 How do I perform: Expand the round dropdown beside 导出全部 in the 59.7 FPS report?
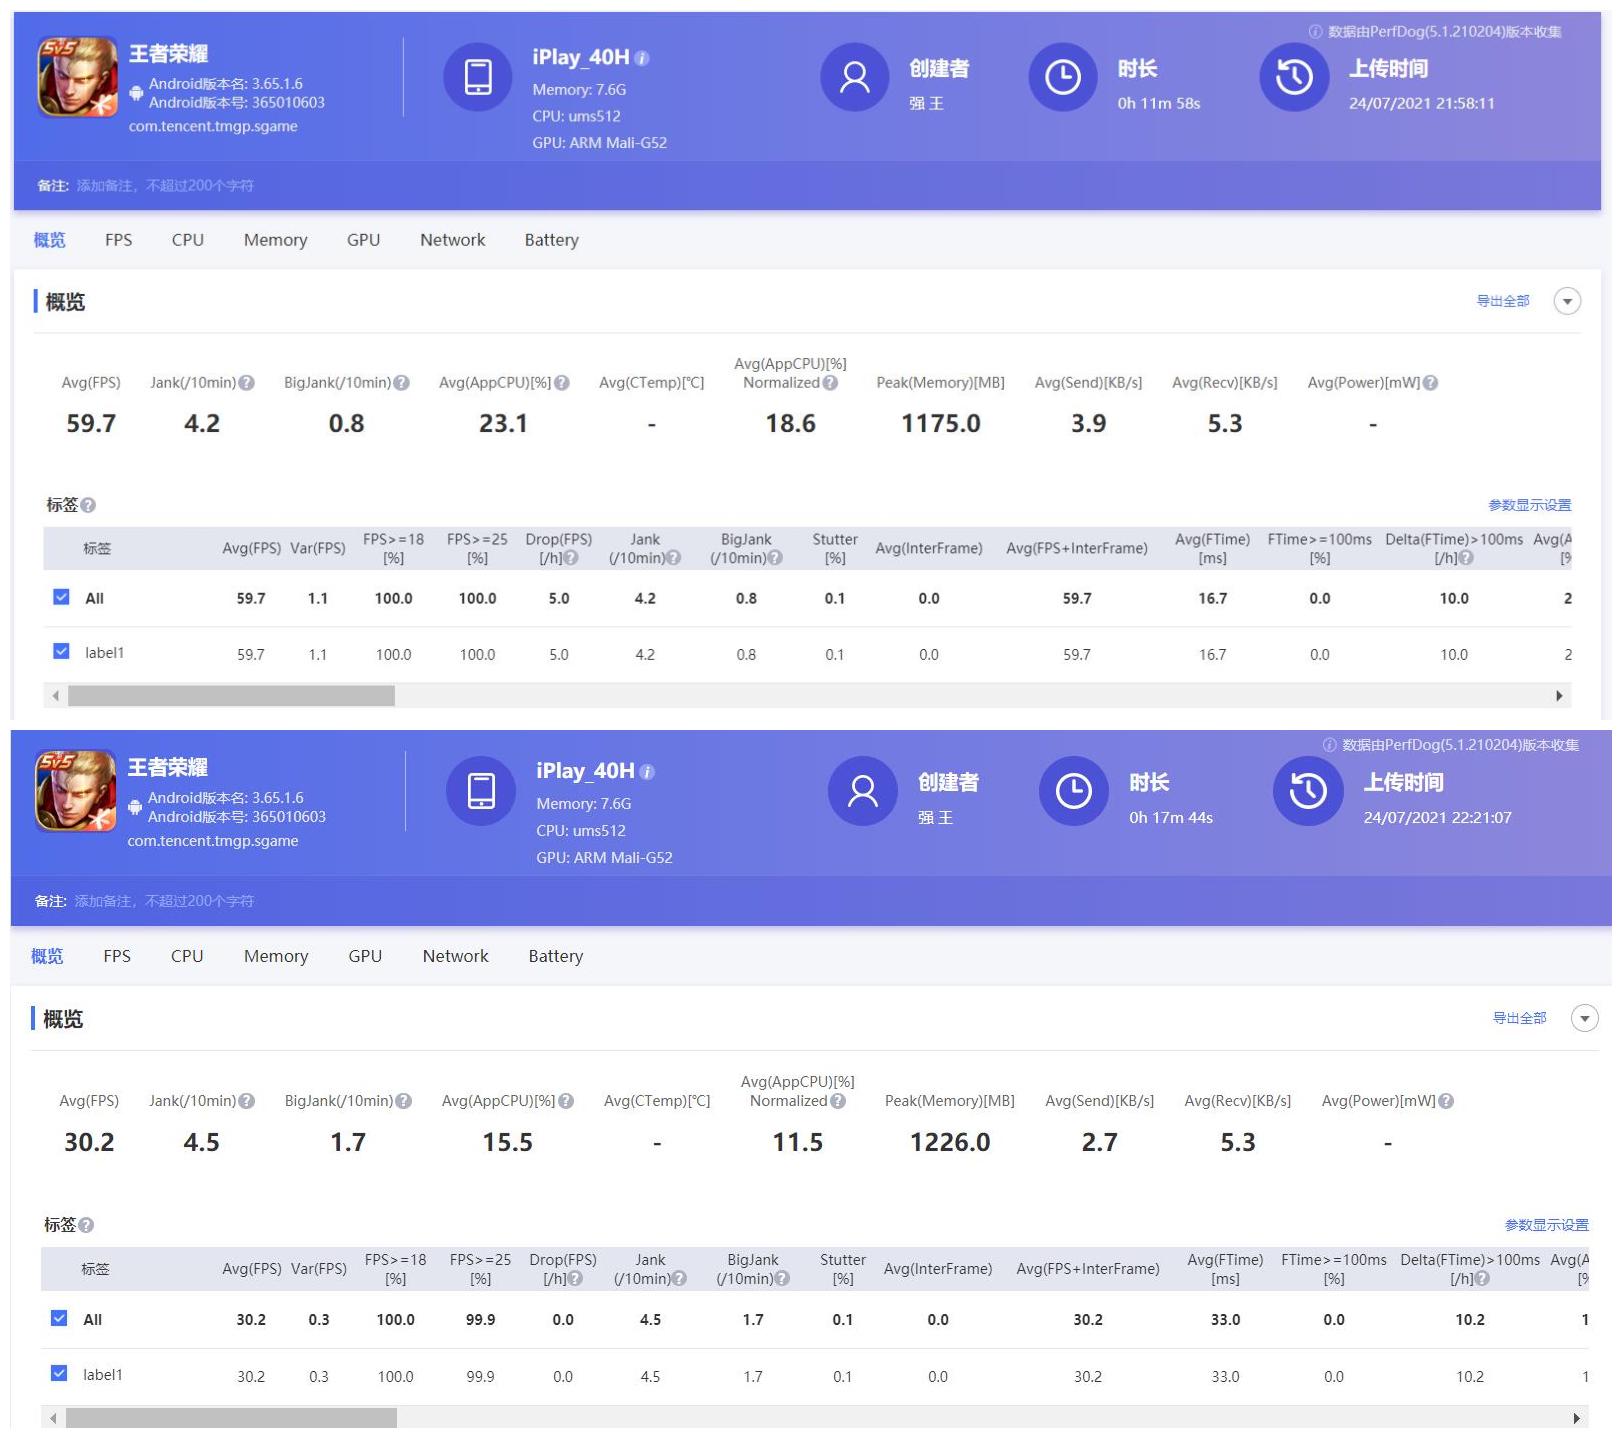coord(1567,301)
